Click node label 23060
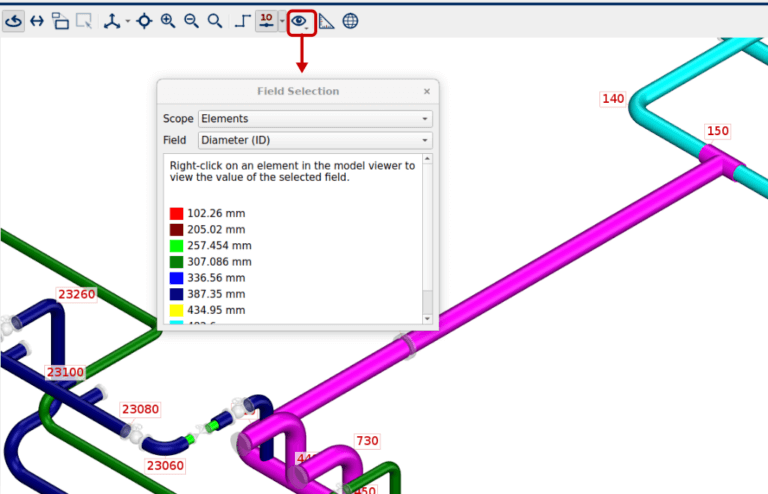Viewport: 768px width, 494px height. (x=165, y=466)
